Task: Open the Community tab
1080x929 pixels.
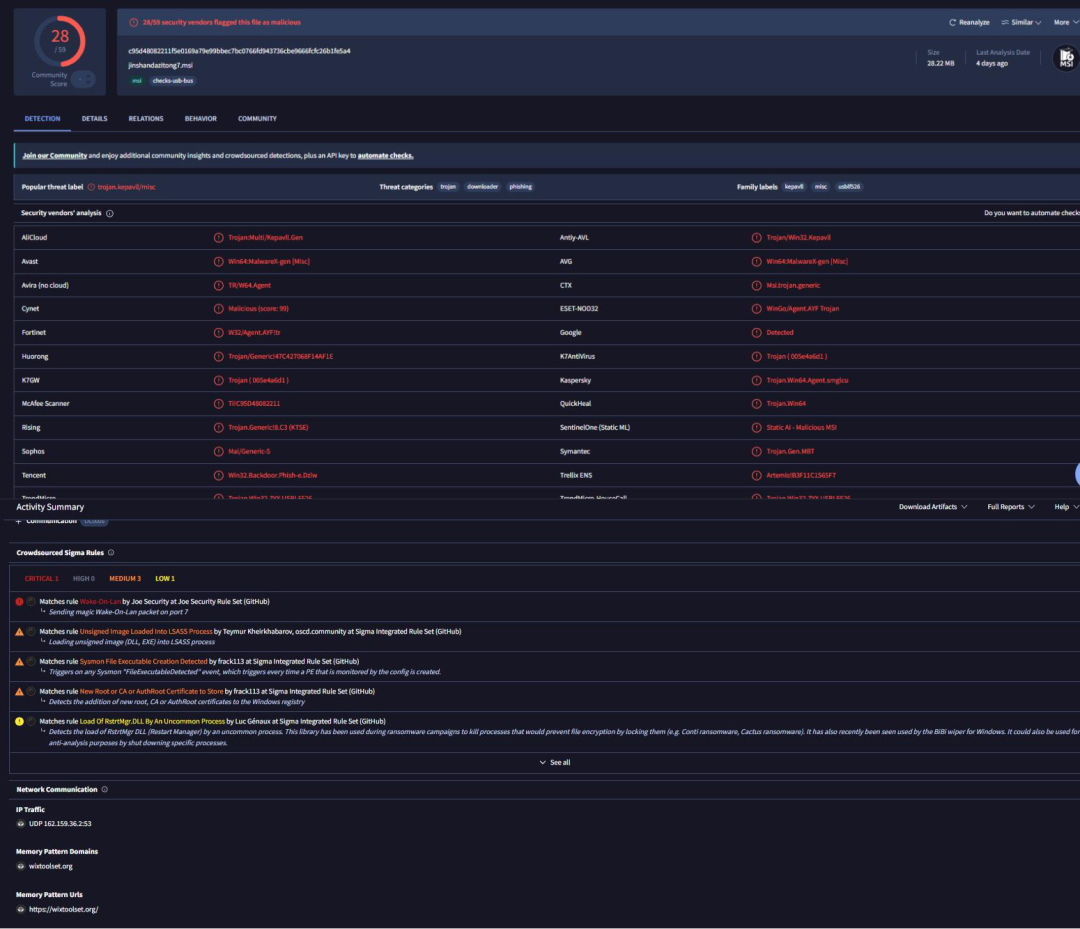Action: (257, 119)
